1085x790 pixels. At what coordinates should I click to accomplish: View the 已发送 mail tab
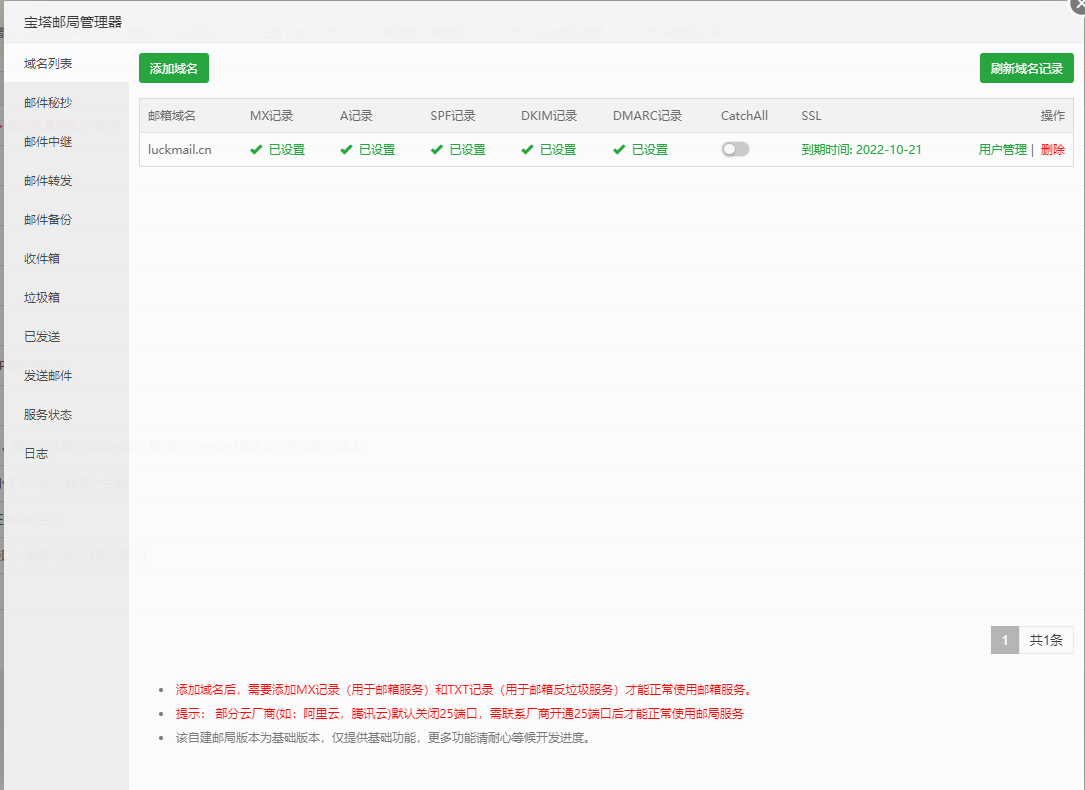[66, 336]
